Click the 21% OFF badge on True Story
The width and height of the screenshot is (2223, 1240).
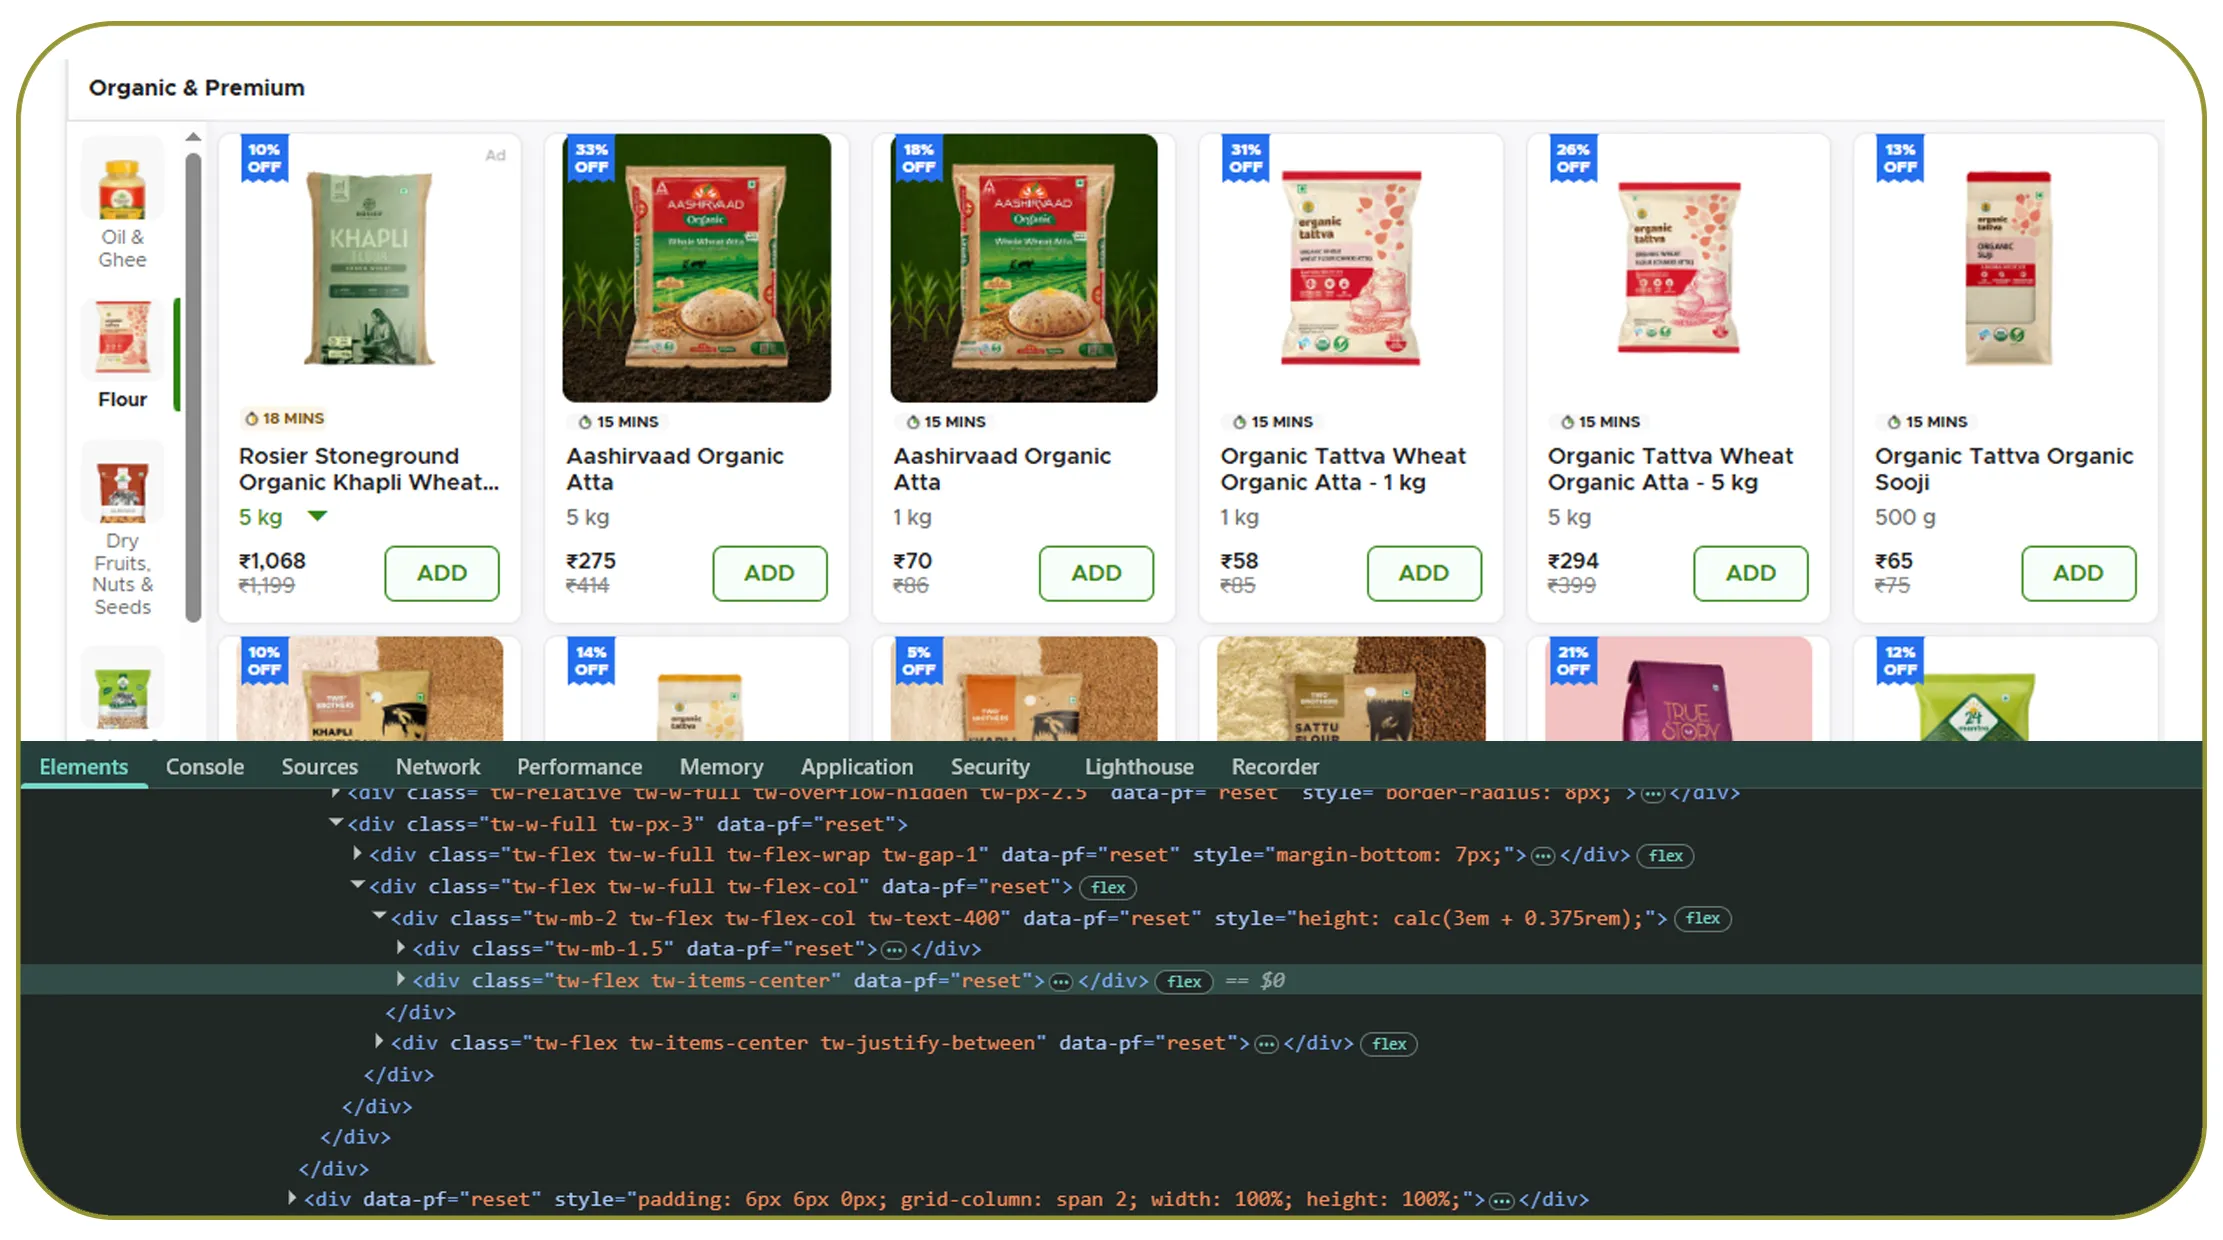(1573, 661)
